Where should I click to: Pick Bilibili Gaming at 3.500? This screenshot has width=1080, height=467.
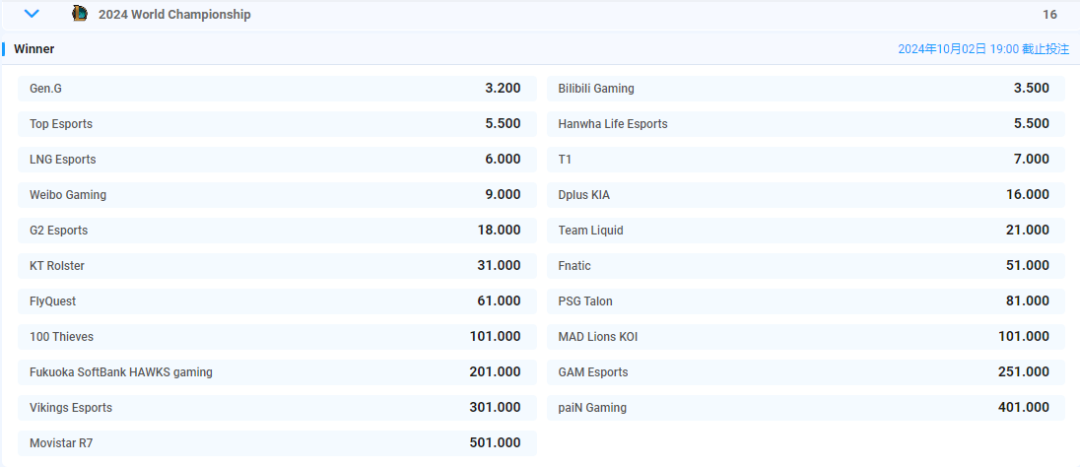805,88
